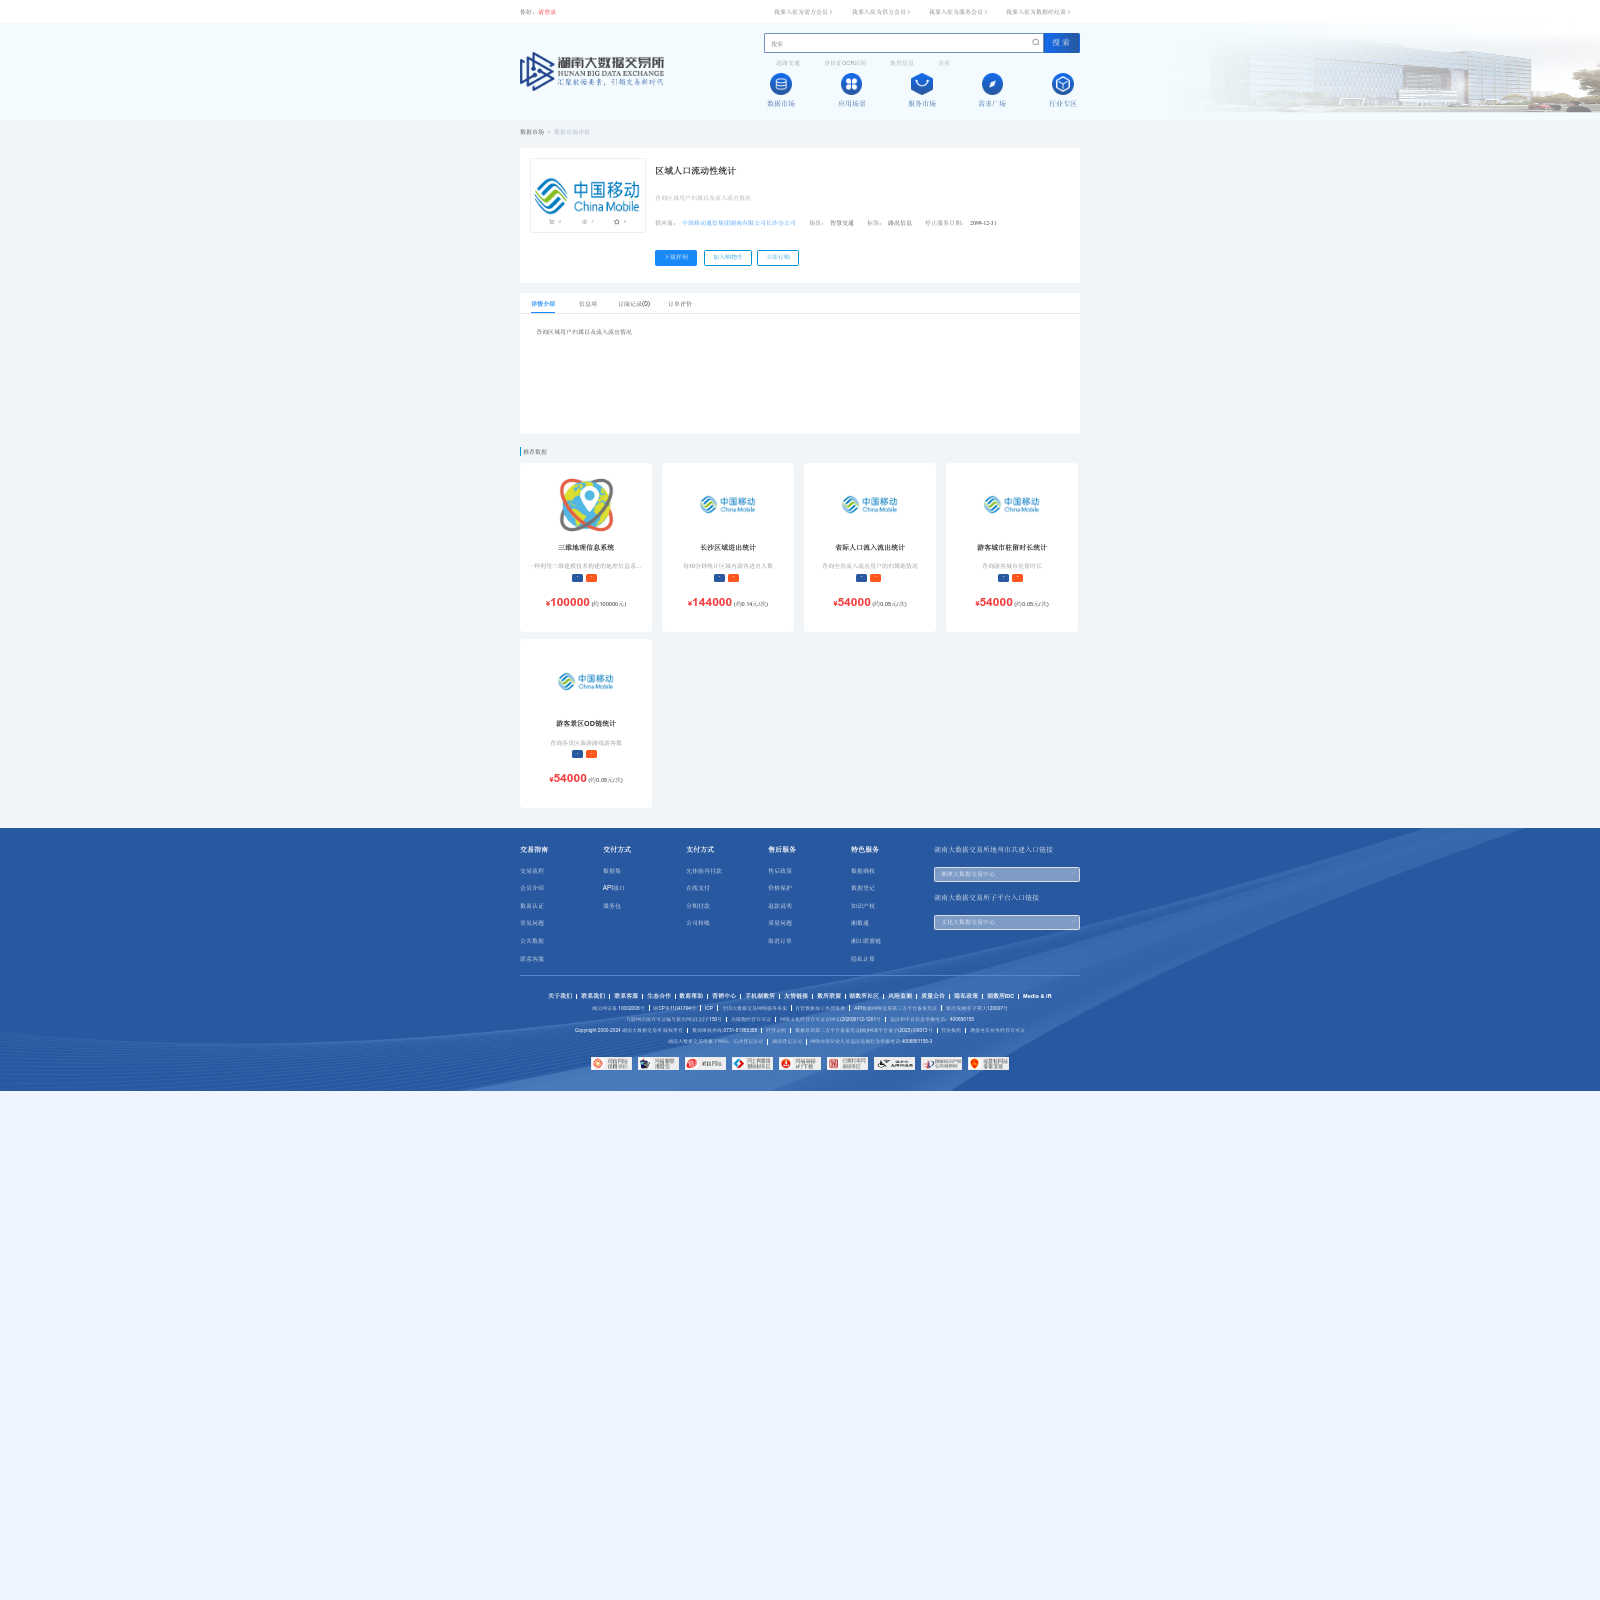Click the magnifier icon in search box
The image size is (1600, 1600).
(x=1035, y=43)
